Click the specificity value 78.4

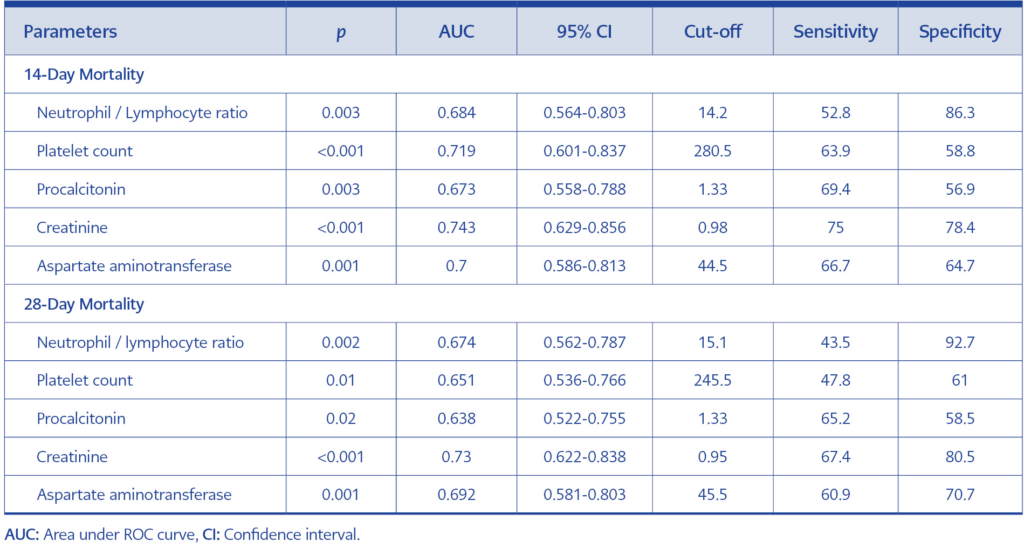[960, 228]
